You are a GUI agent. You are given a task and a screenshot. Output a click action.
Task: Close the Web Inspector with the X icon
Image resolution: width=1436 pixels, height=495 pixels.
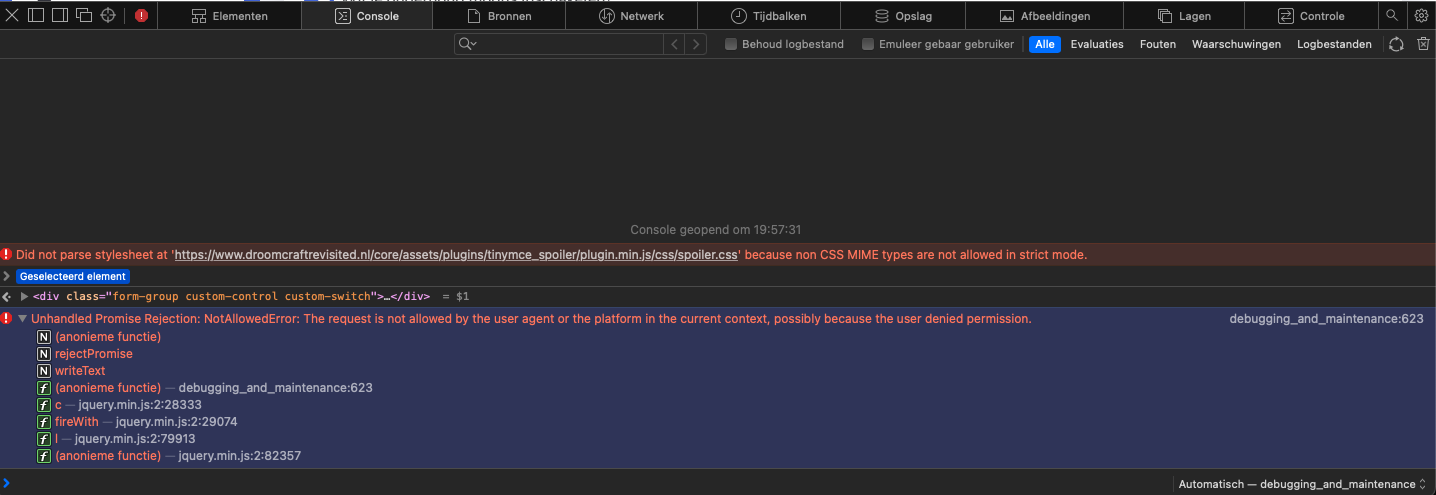[13, 15]
